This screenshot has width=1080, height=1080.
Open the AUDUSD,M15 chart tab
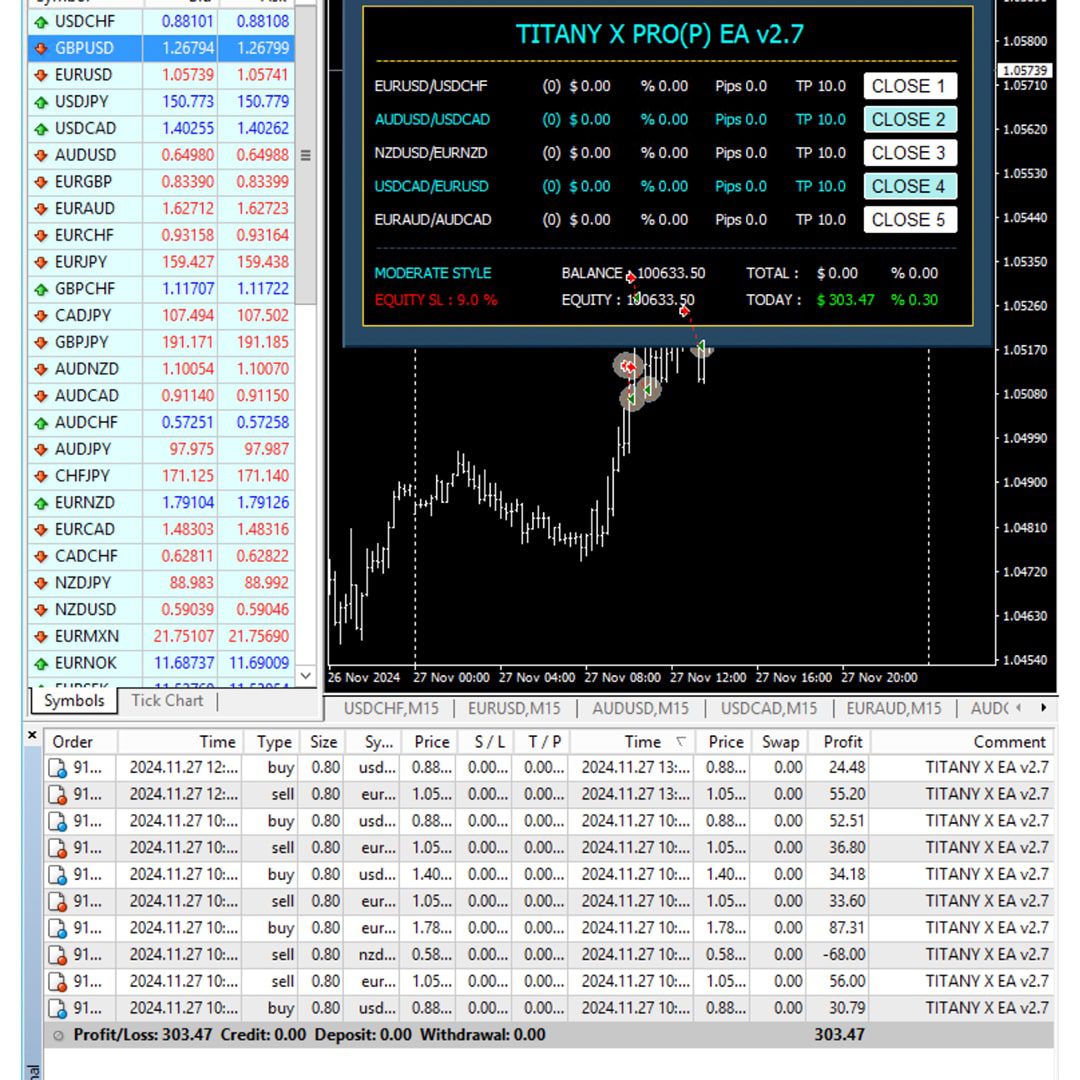(640, 708)
